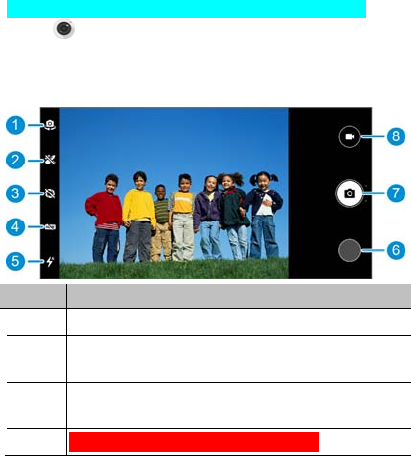Open the gray gallery thumbnail circle

[x=349, y=250]
